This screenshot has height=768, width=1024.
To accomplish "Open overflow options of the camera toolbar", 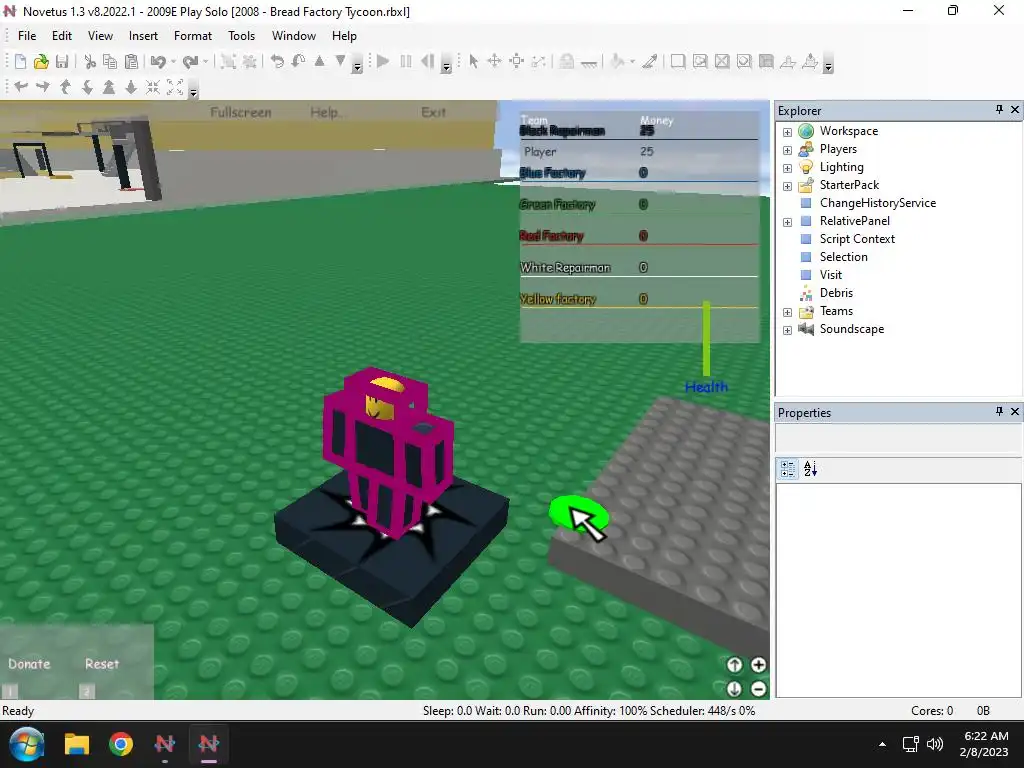I will pyautogui.click(x=193, y=90).
